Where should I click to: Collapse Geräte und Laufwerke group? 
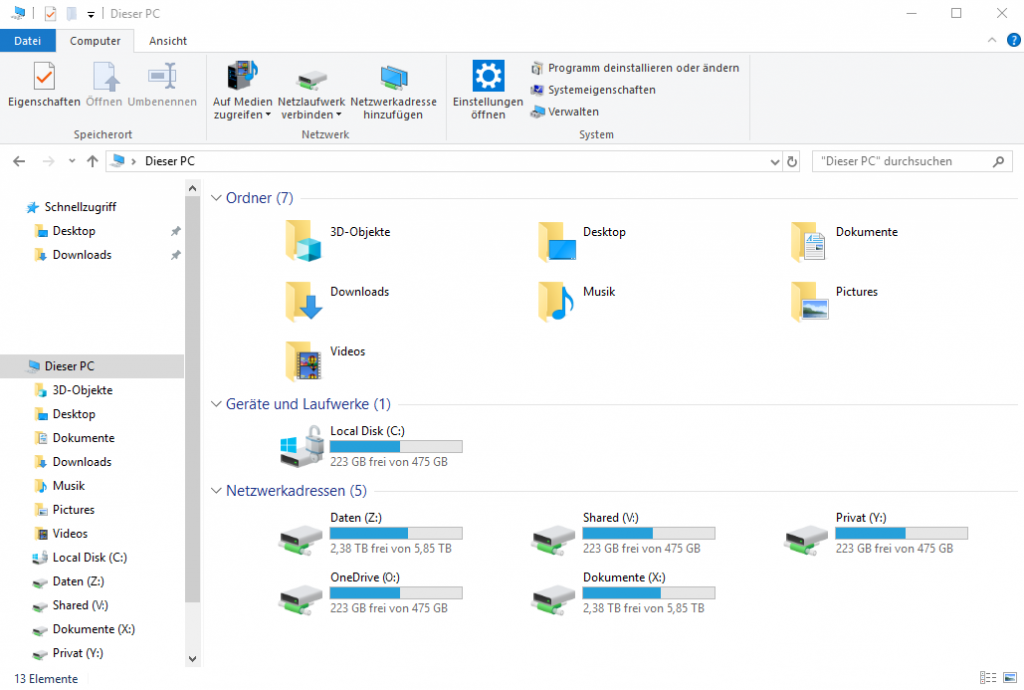coord(216,404)
